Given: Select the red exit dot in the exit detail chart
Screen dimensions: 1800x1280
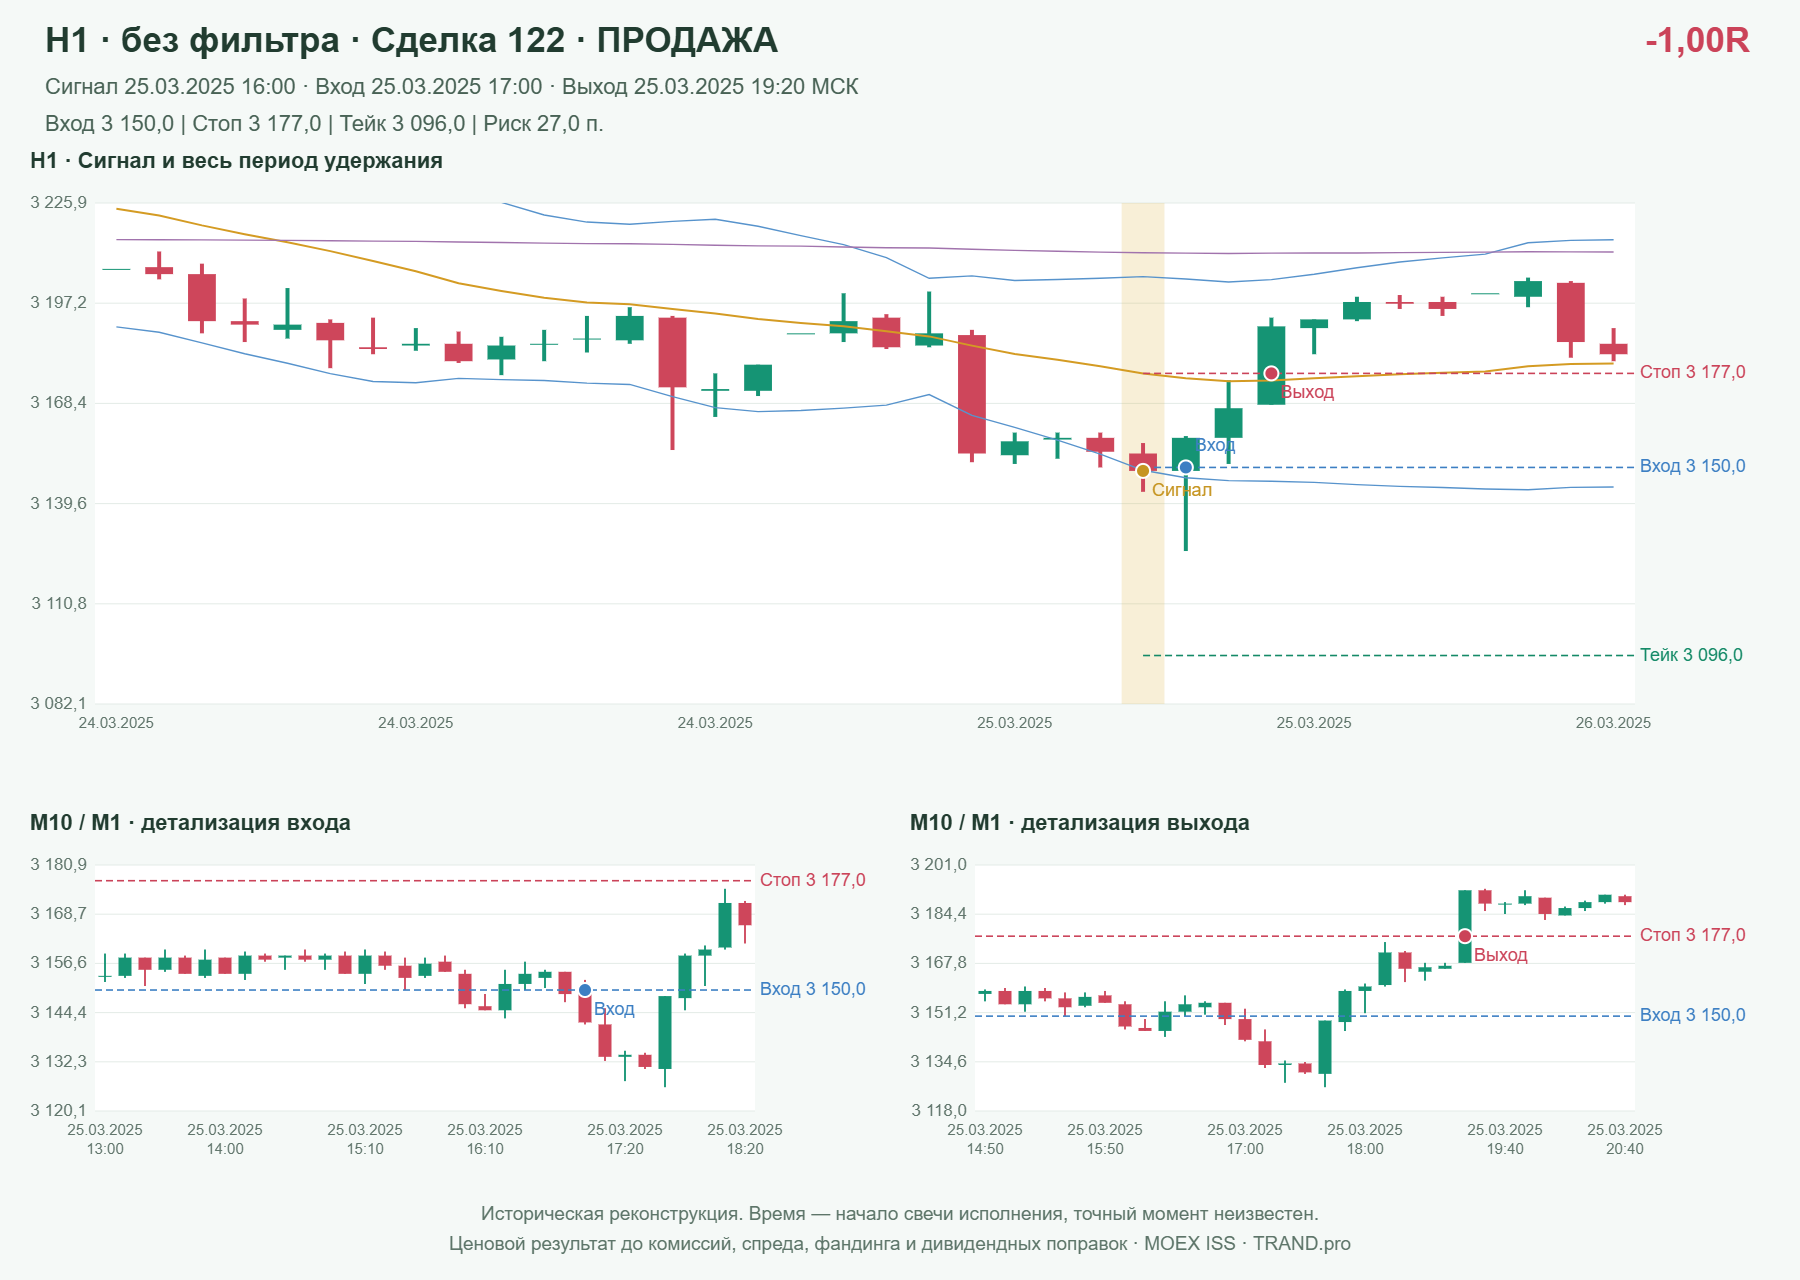Looking at the screenshot, I should pos(1465,936).
